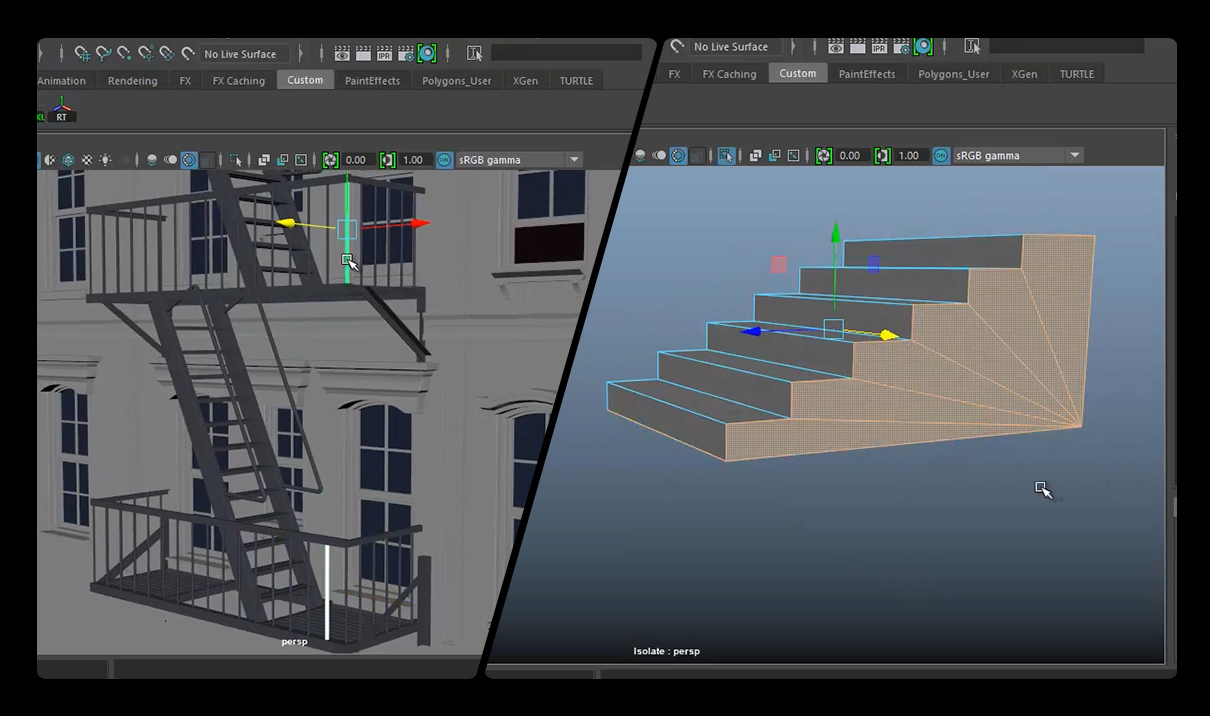
Task: Toggle X-ray joints in right viewport
Action: click(x=793, y=155)
